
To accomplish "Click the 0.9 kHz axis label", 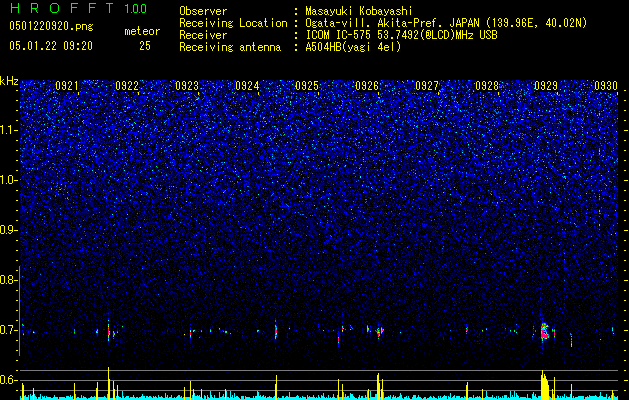I will [8, 230].
